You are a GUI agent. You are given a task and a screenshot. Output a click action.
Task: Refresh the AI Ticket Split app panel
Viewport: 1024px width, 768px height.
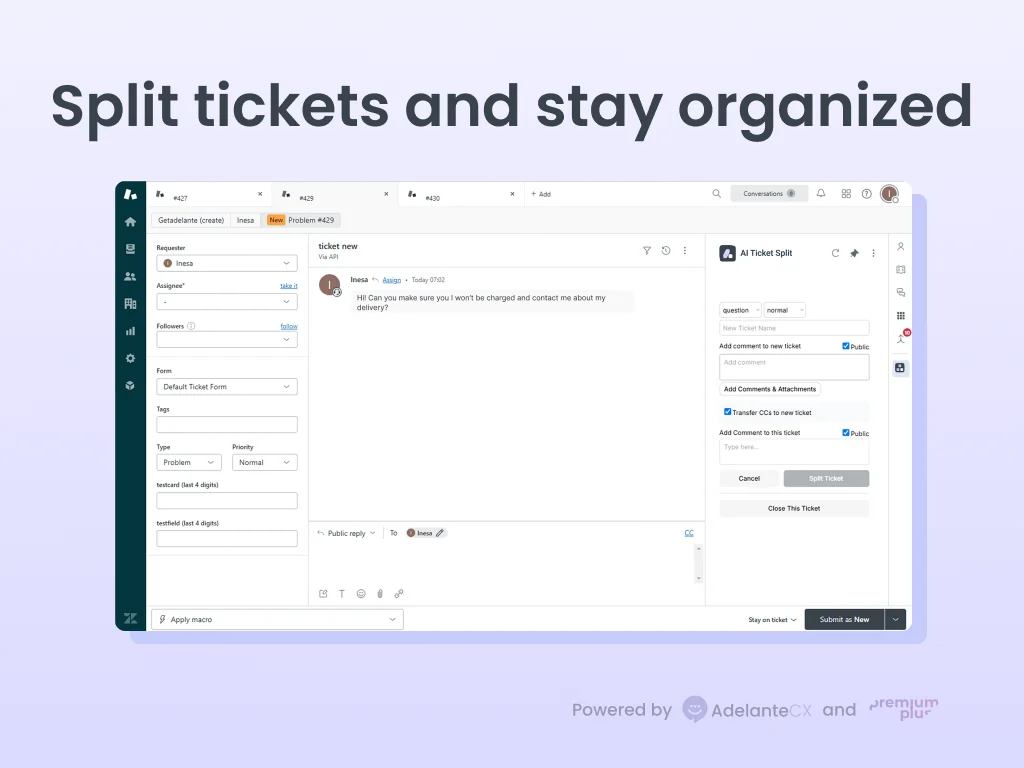[835, 253]
